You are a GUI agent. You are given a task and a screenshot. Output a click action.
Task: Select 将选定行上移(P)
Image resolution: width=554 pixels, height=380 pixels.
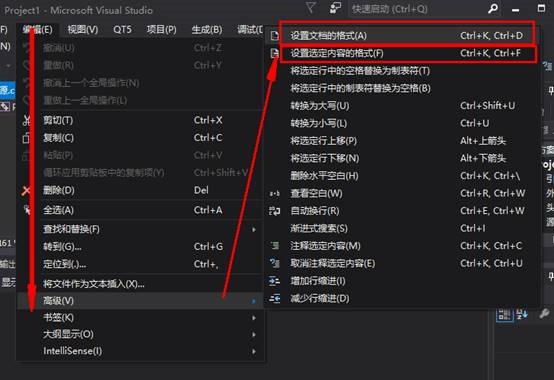(403, 141)
